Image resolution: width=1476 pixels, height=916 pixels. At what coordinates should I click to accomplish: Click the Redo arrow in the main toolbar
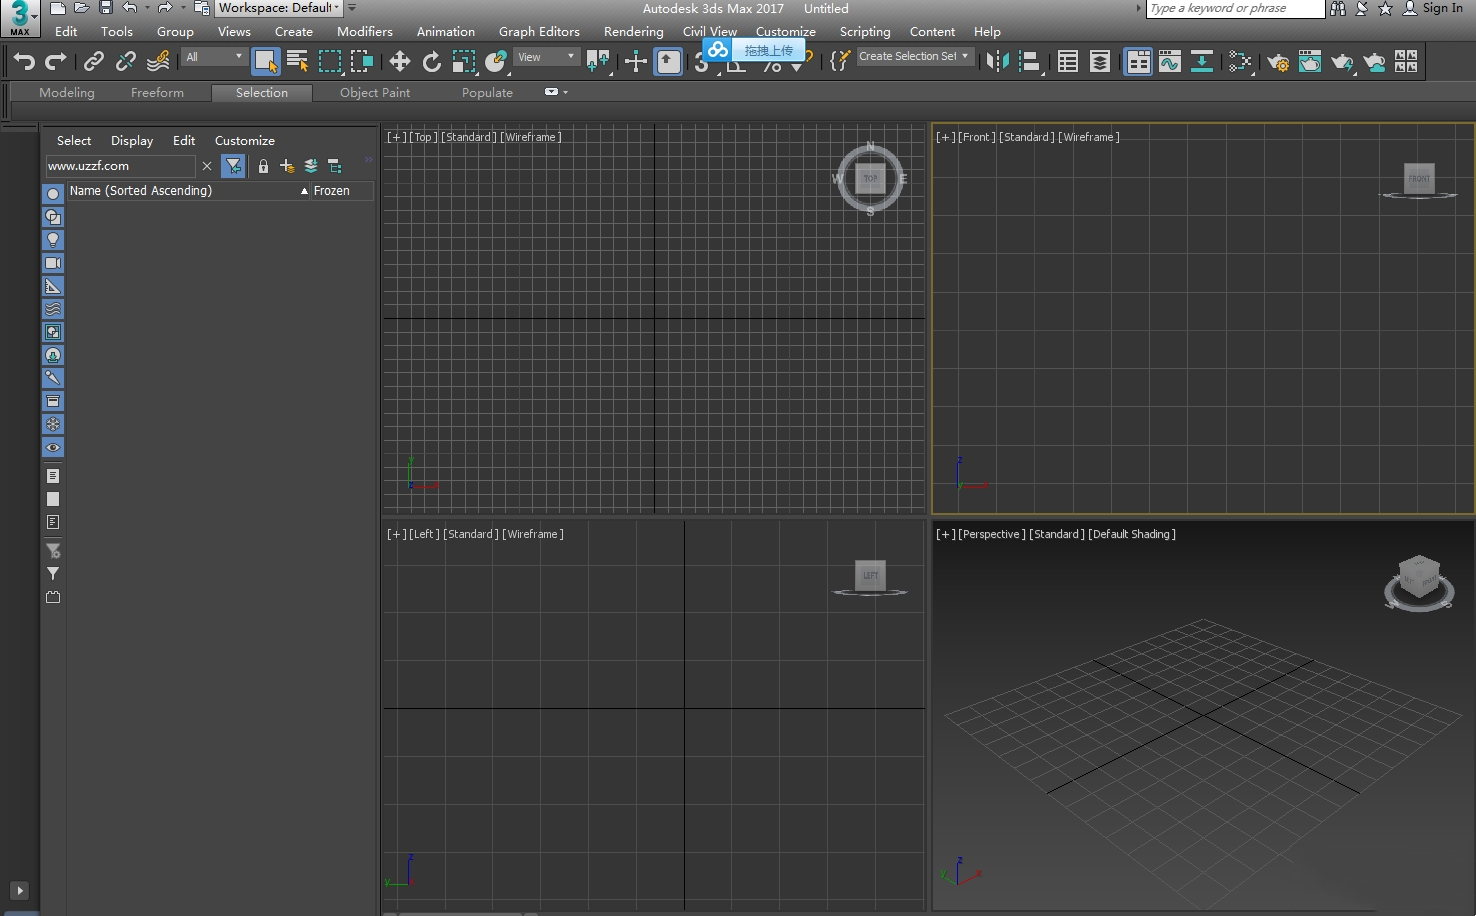pos(56,62)
